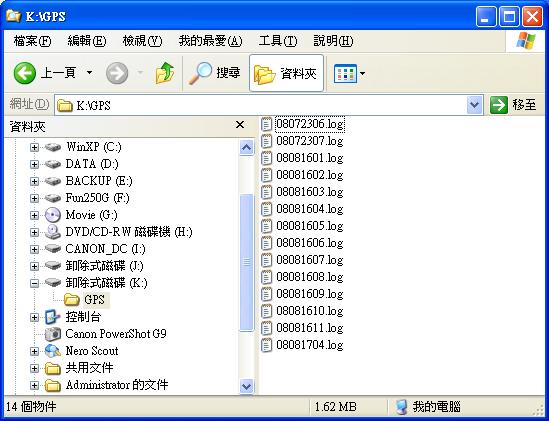
Task: Minimize the K:\GPS window
Action: [486, 16]
